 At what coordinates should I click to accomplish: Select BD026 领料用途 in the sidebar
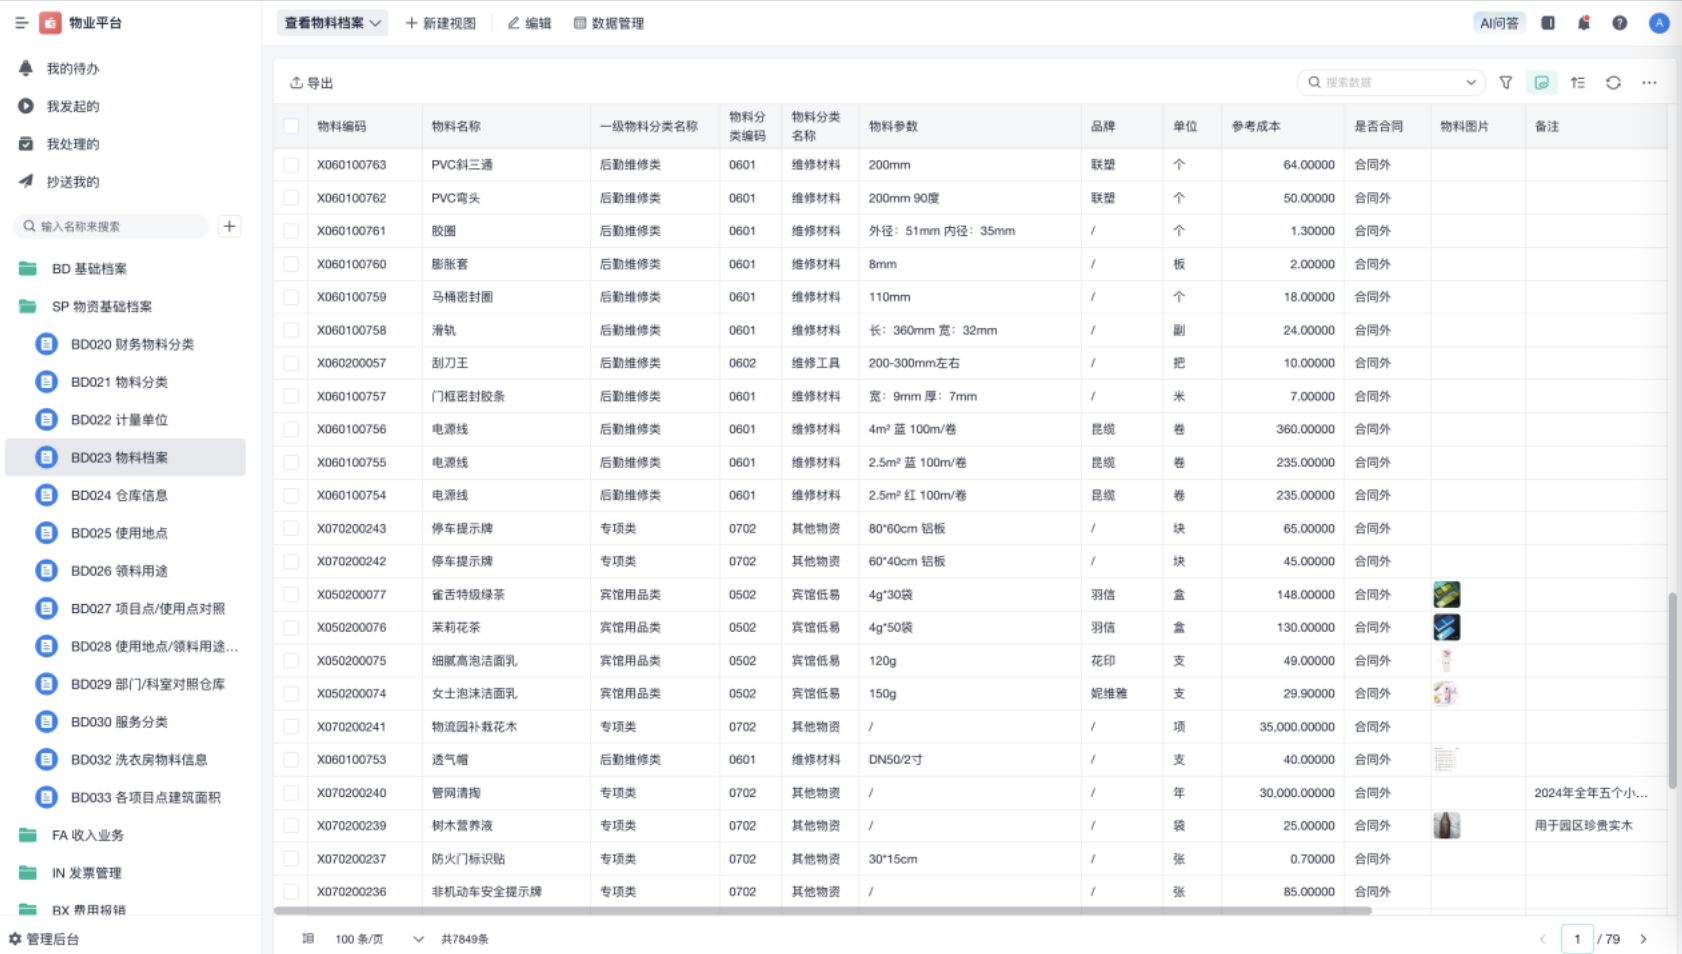coord(125,571)
